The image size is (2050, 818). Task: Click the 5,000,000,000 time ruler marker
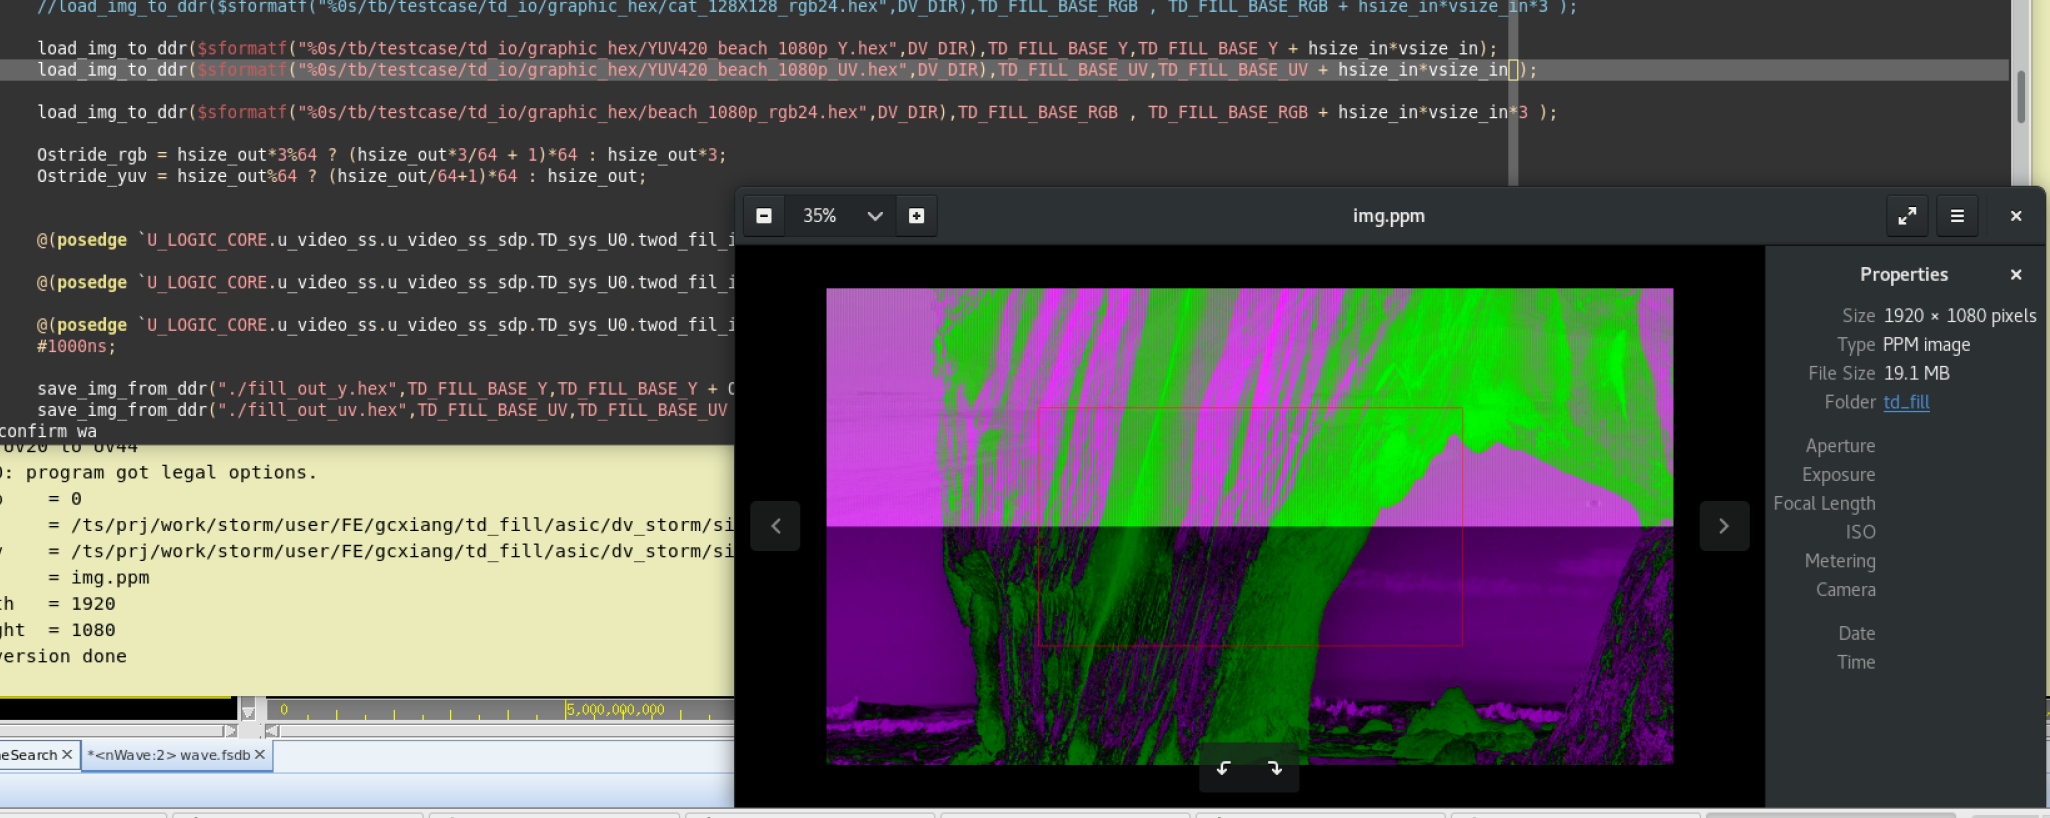coord(615,710)
